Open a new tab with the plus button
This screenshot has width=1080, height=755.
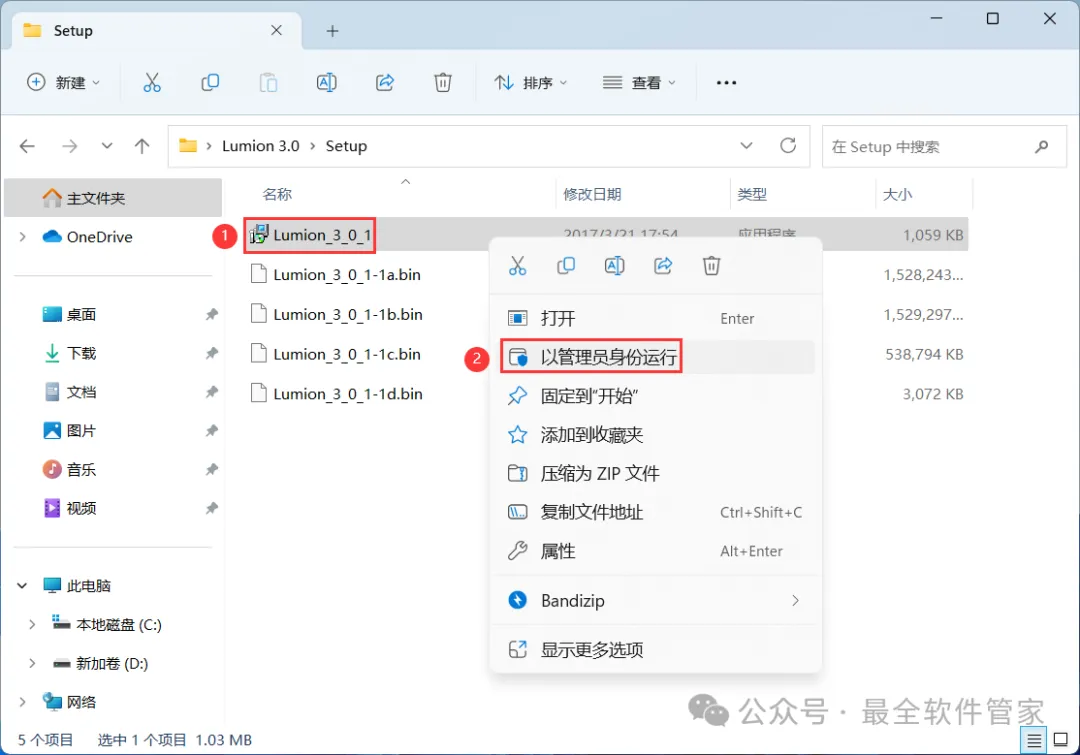(x=332, y=30)
